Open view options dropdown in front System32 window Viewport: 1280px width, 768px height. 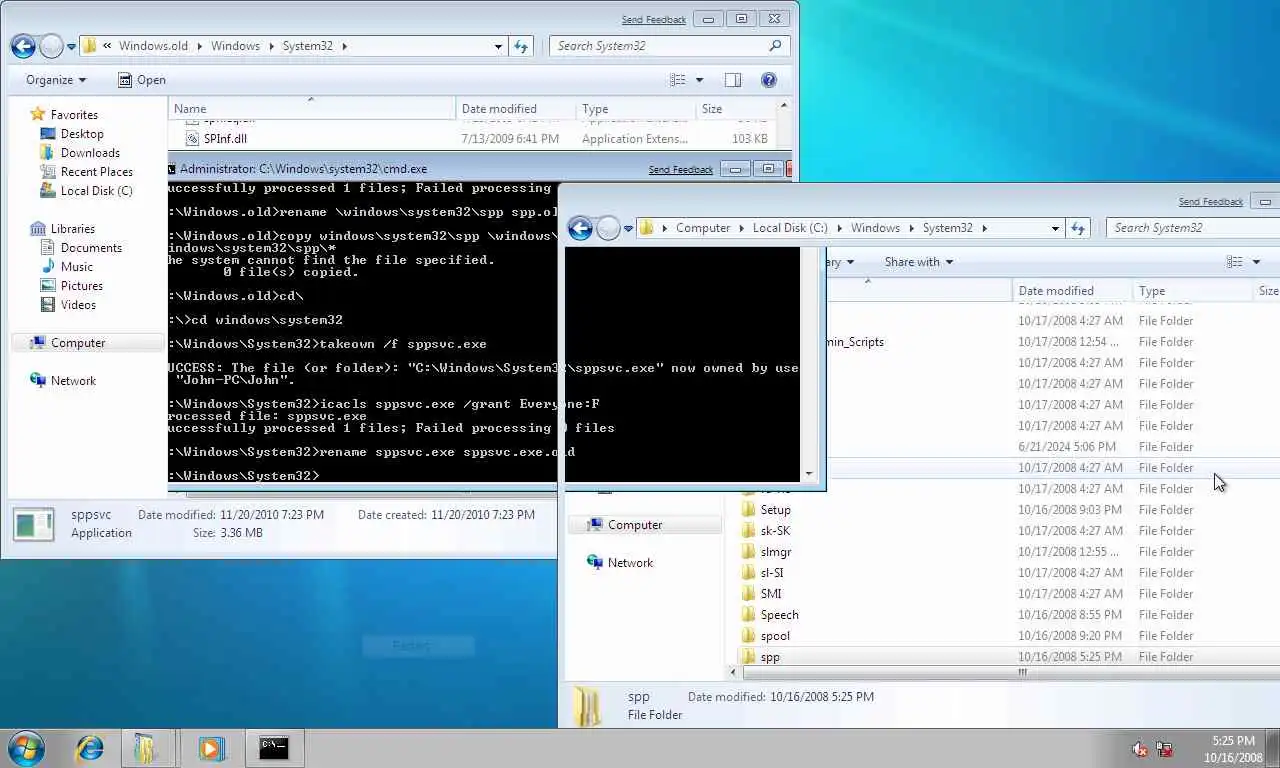pyautogui.click(x=1256, y=262)
